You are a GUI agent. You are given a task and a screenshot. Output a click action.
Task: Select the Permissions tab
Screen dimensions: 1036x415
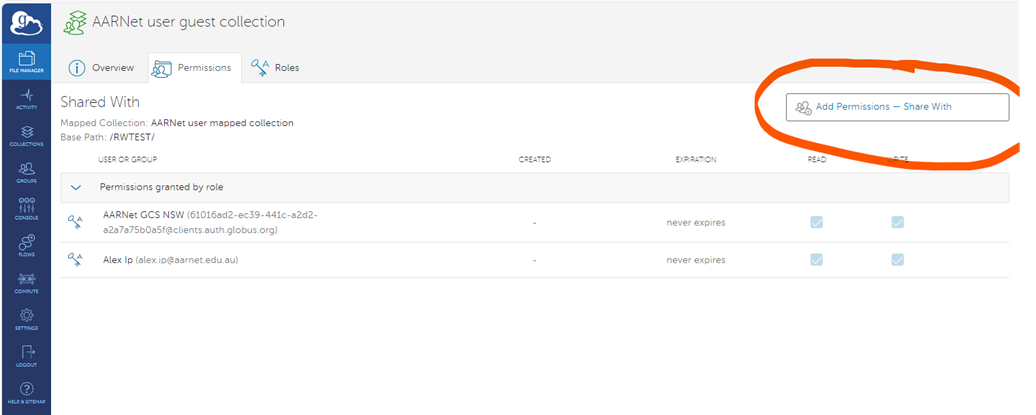pyautogui.click(x=194, y=67)
